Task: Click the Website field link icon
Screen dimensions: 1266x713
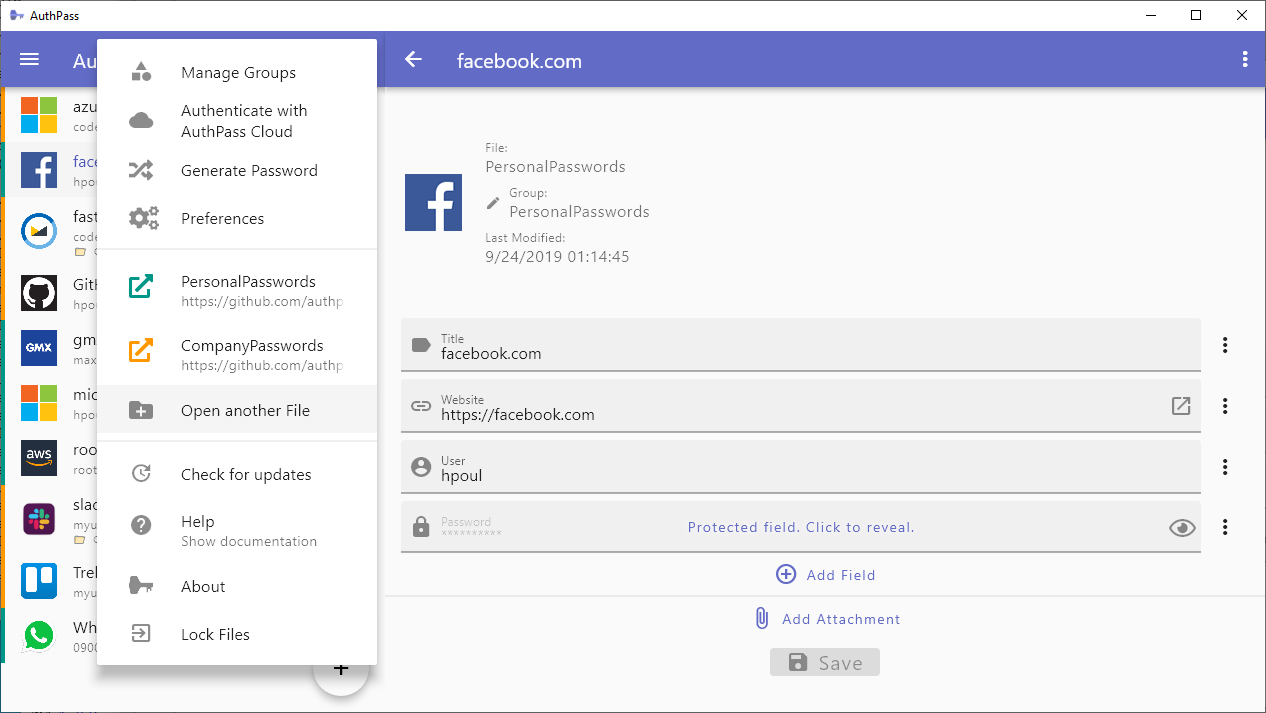Action: point(422,406)
